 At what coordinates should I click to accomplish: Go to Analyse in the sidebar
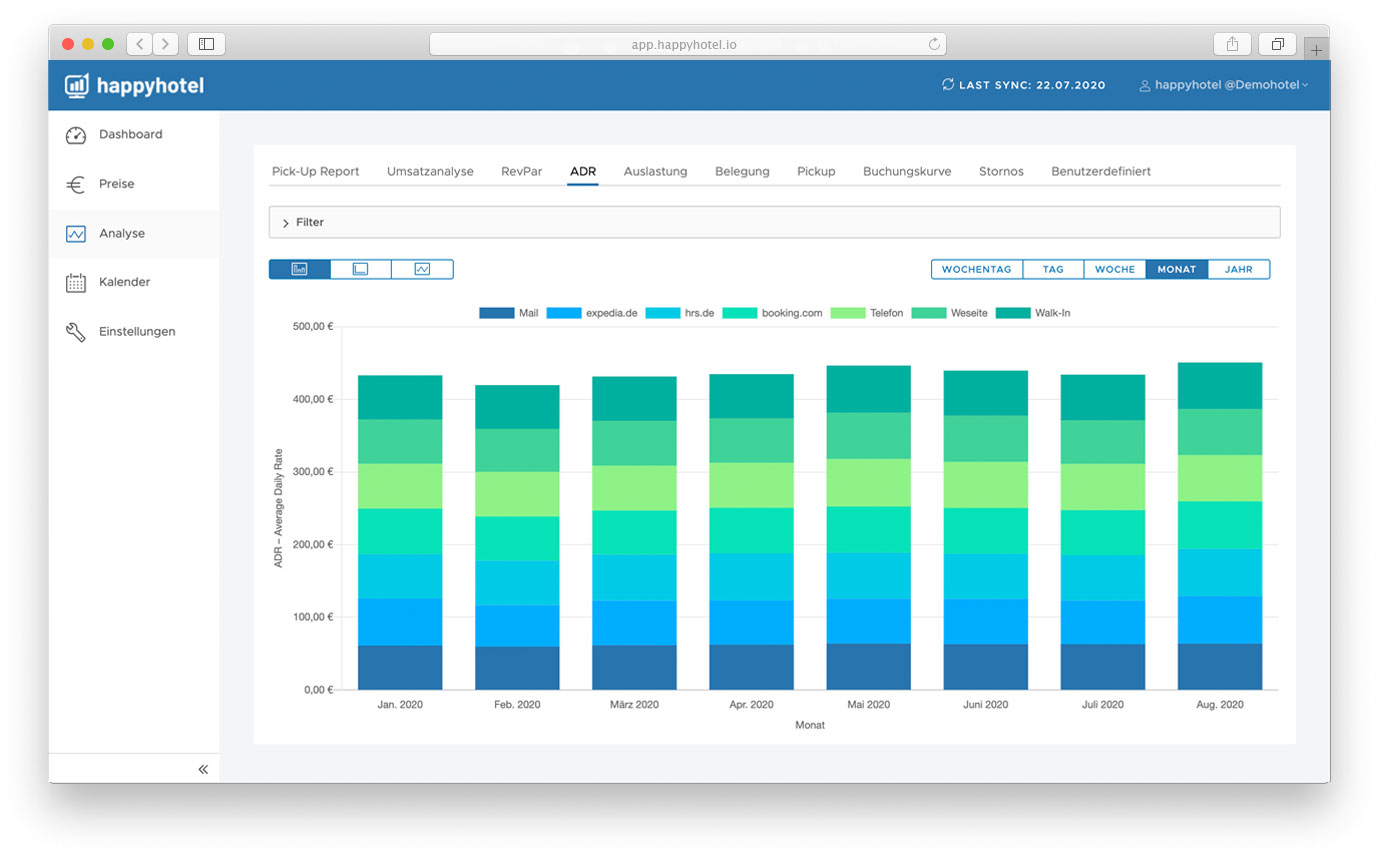point(134,234)
